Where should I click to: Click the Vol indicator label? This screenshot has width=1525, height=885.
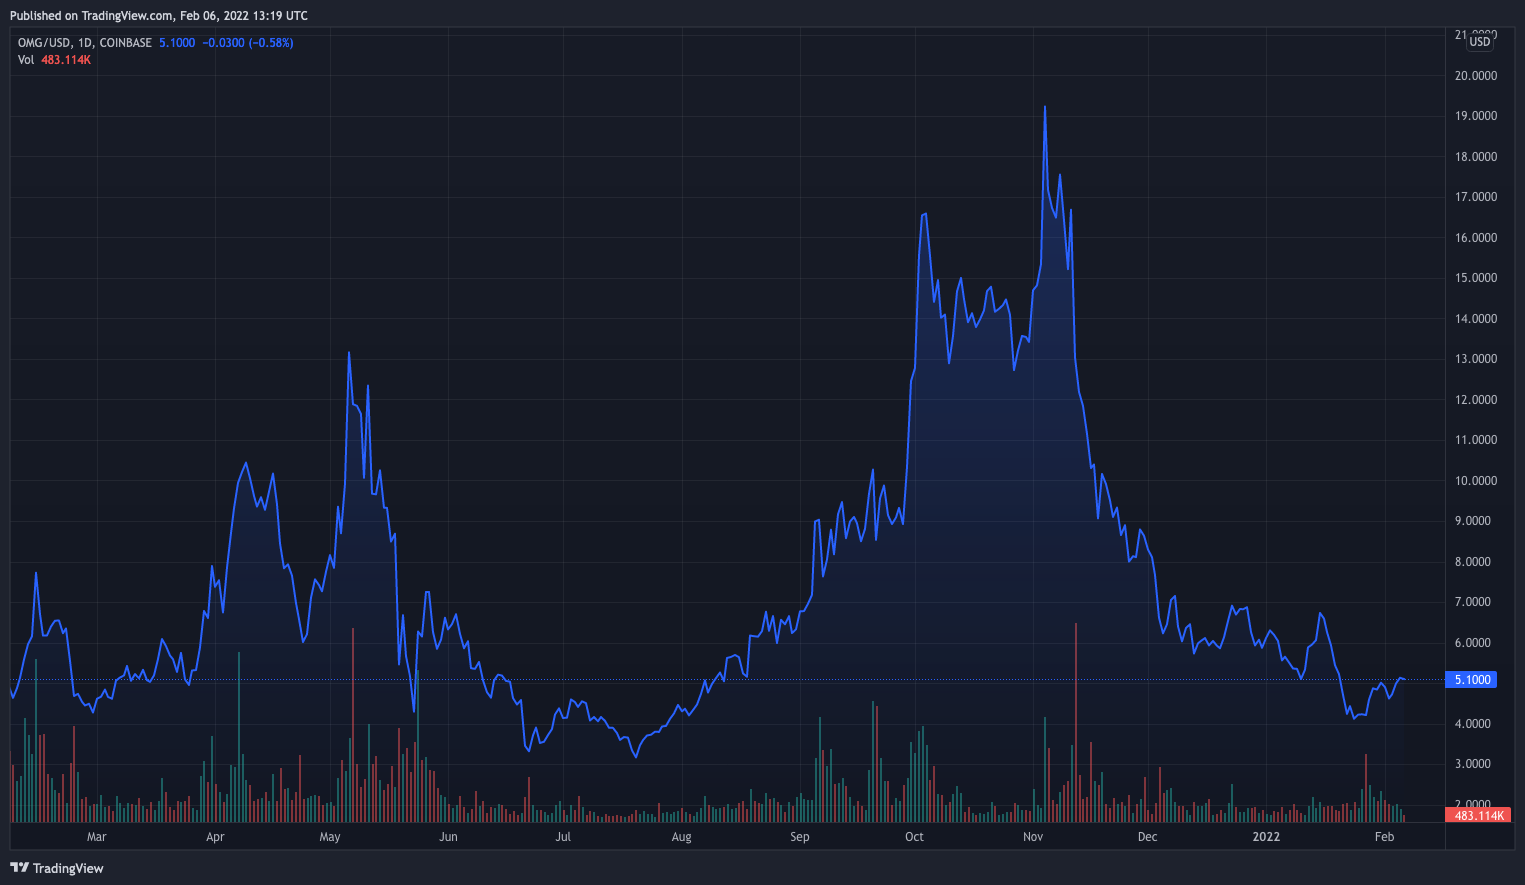[24, 59]
